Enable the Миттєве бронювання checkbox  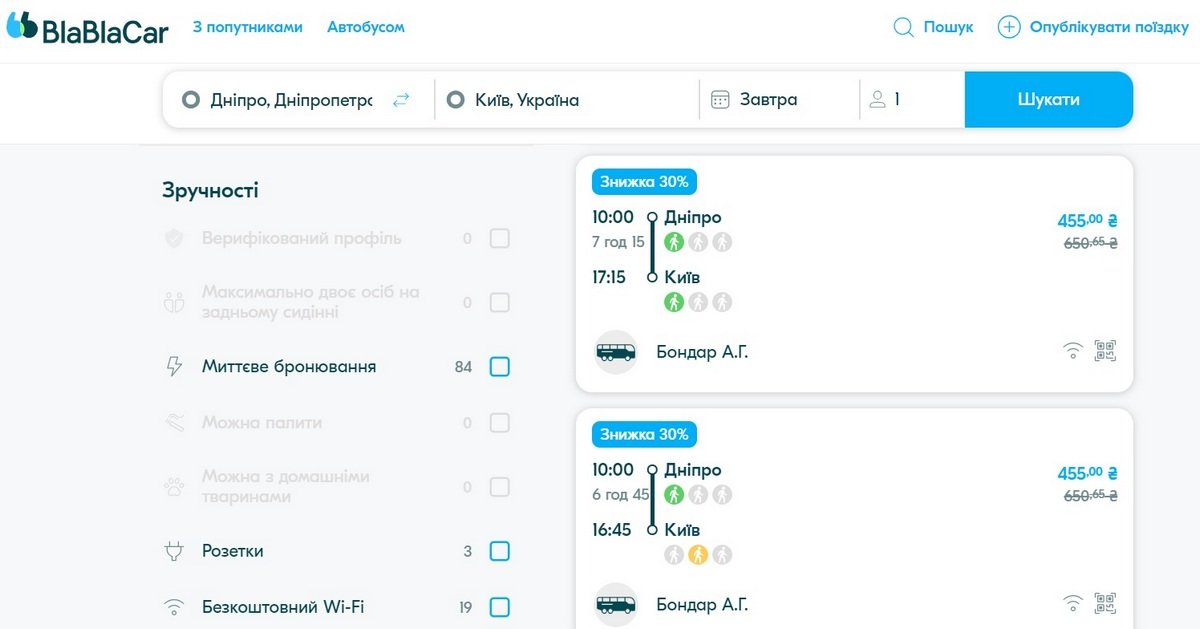tap(499, 367)
